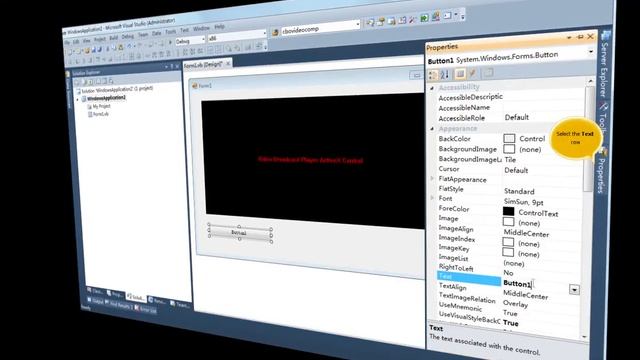Collapse the Accessibility category
Screen dimensions: 640x360
tap(432, 88)
